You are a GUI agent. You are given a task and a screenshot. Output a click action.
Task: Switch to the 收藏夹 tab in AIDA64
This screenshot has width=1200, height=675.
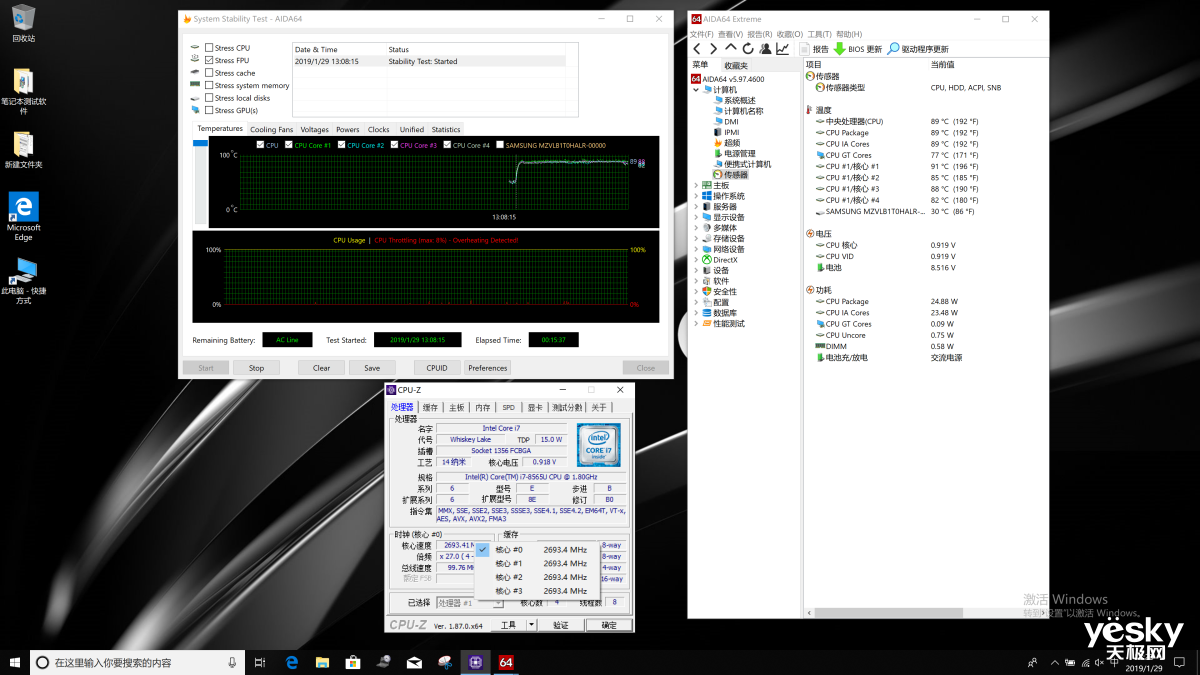(x=736, y=65)
